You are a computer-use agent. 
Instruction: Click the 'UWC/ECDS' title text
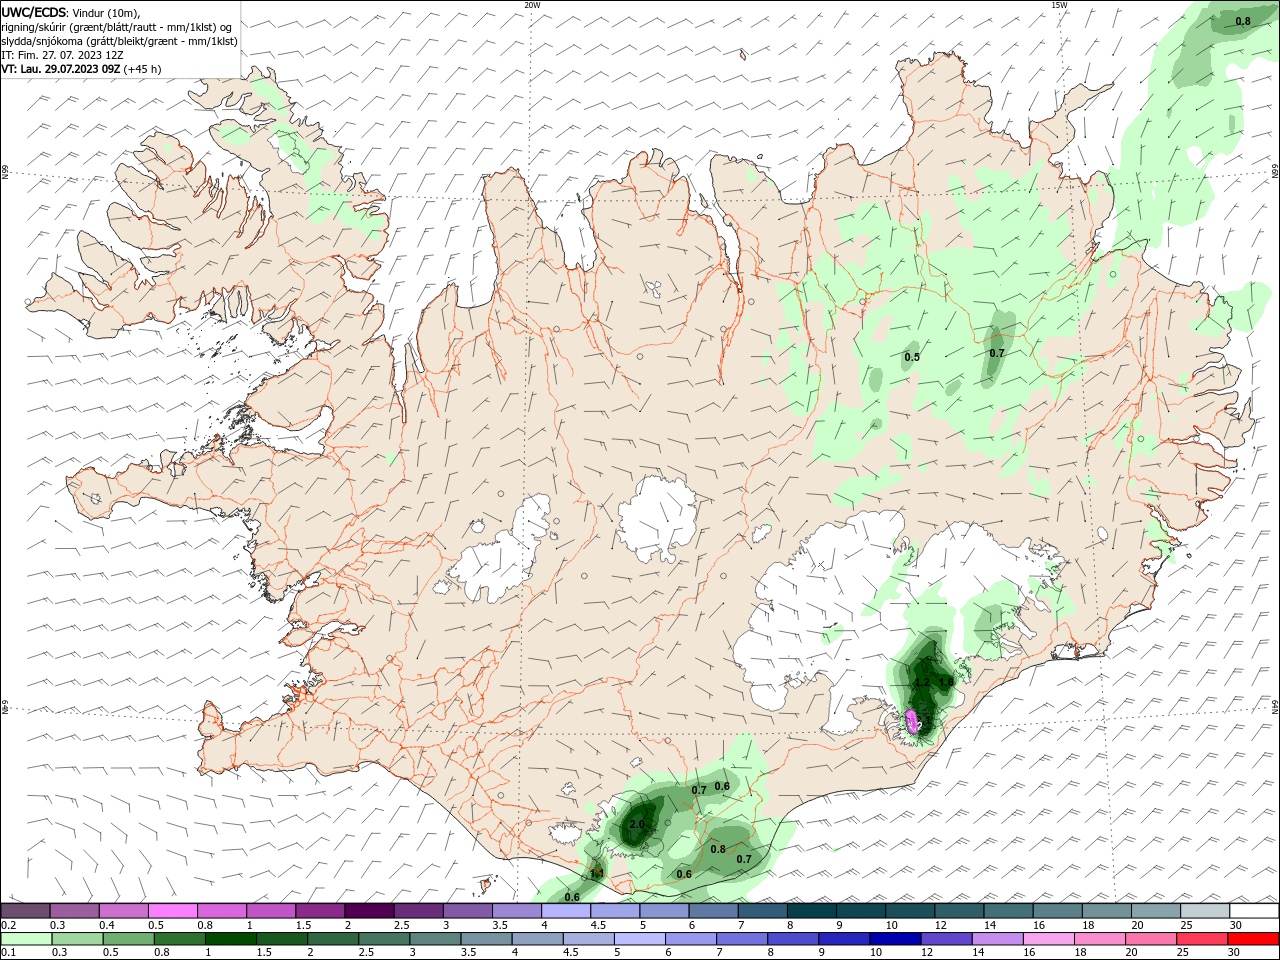point(34,12)
